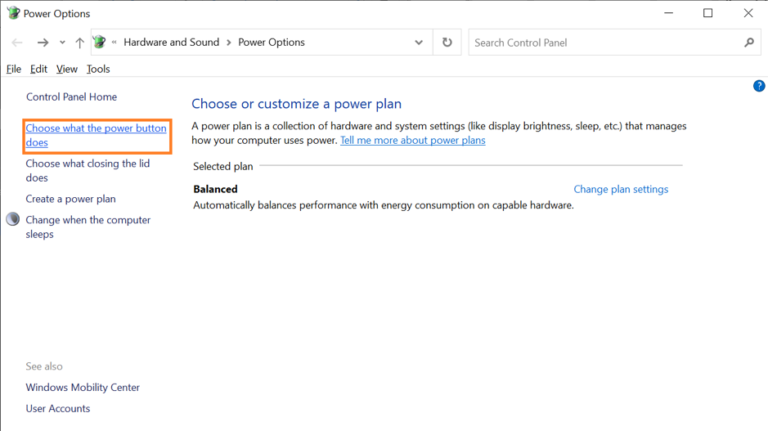The width and height of the screenshot is (768, 431).
Task: Open help via blue question mark
Action: point(758,87)
